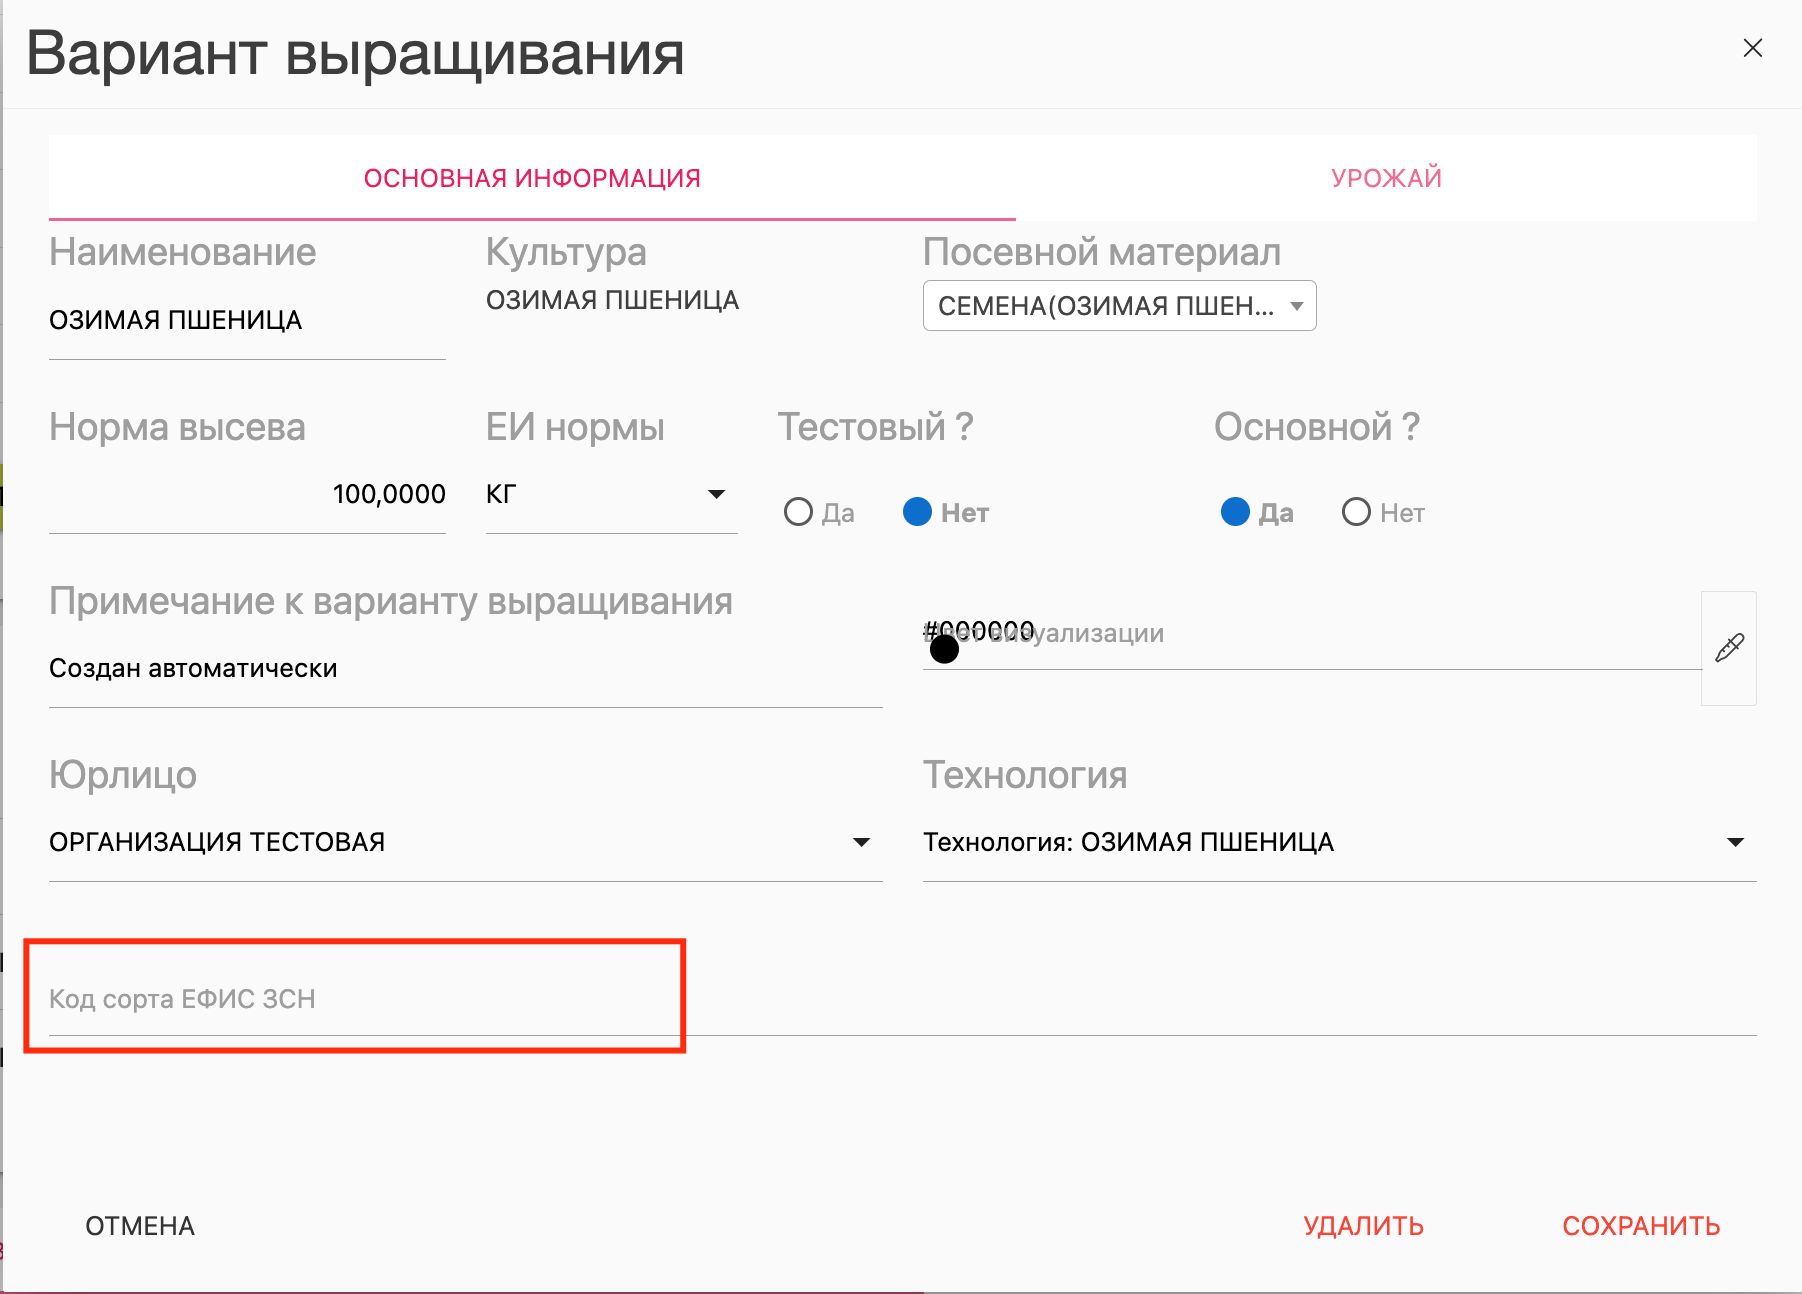Select 'Да' for Тестовый option
1802x1294 pixels.
click(799, 512)
